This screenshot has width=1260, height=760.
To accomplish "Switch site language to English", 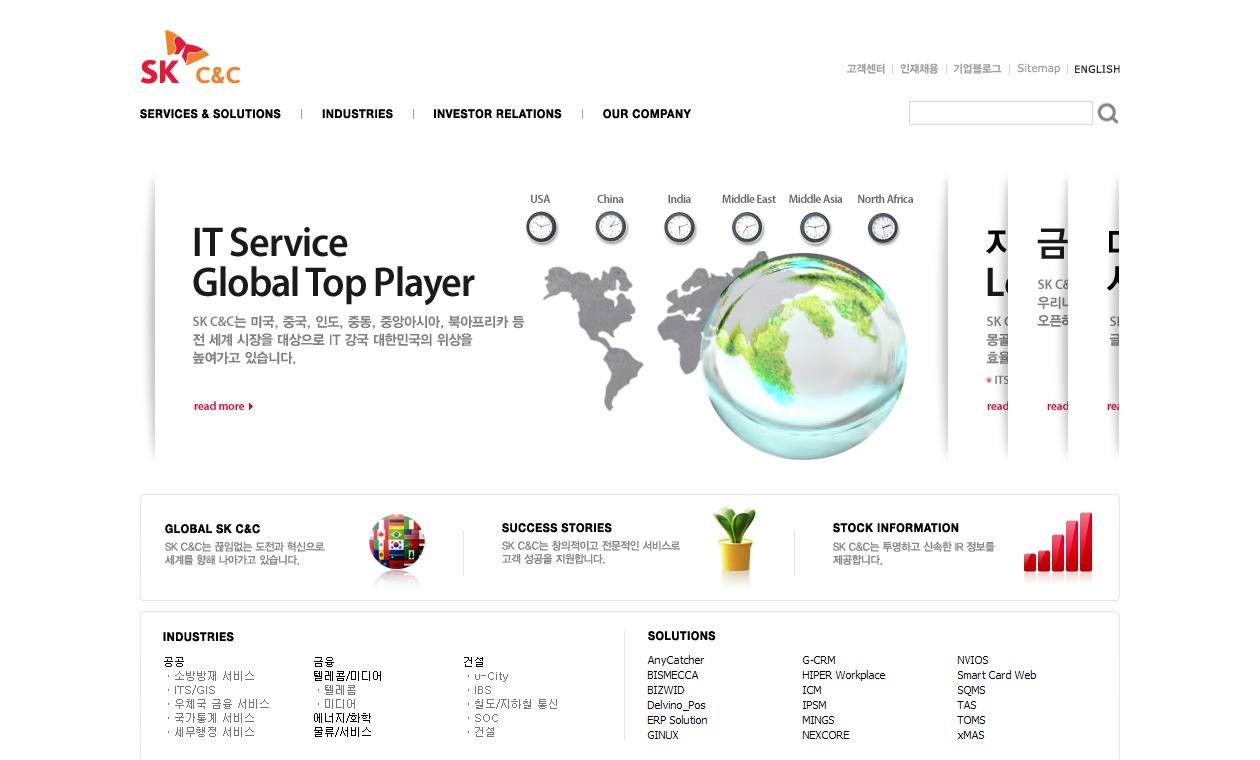I will coord(1096,69).
